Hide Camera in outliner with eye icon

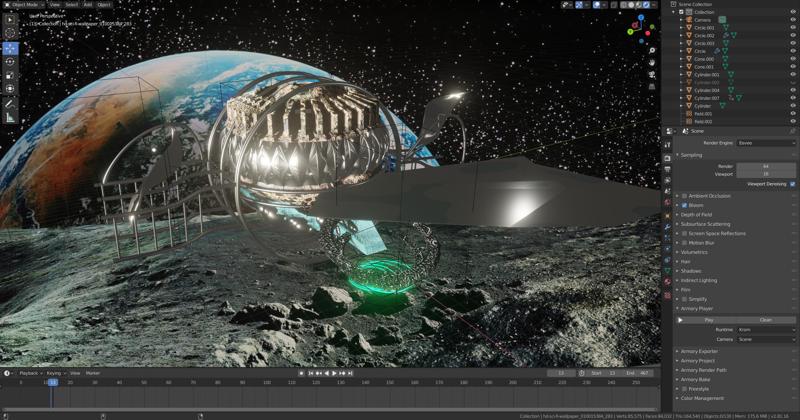pyautogui.click(x=793, y=20)
